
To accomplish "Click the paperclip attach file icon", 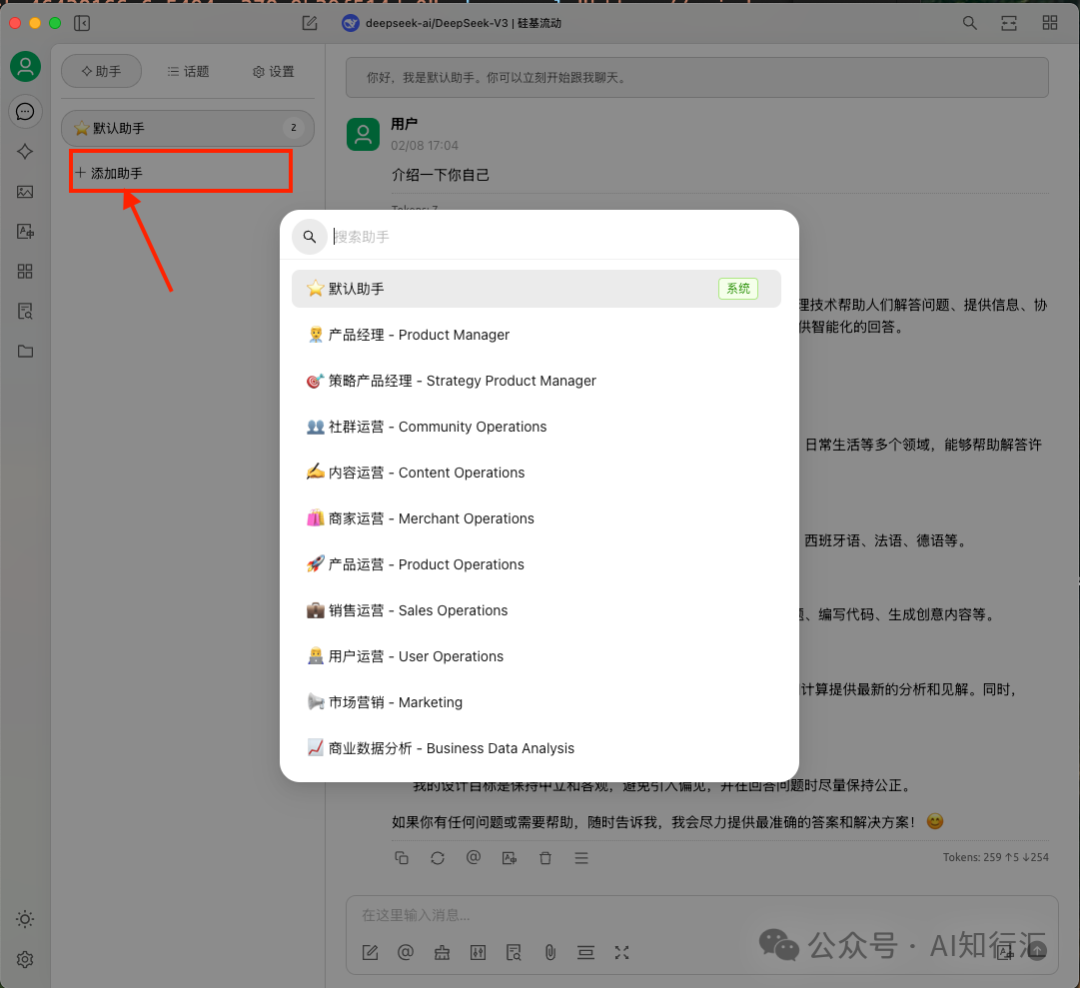I will coord(550,952).
